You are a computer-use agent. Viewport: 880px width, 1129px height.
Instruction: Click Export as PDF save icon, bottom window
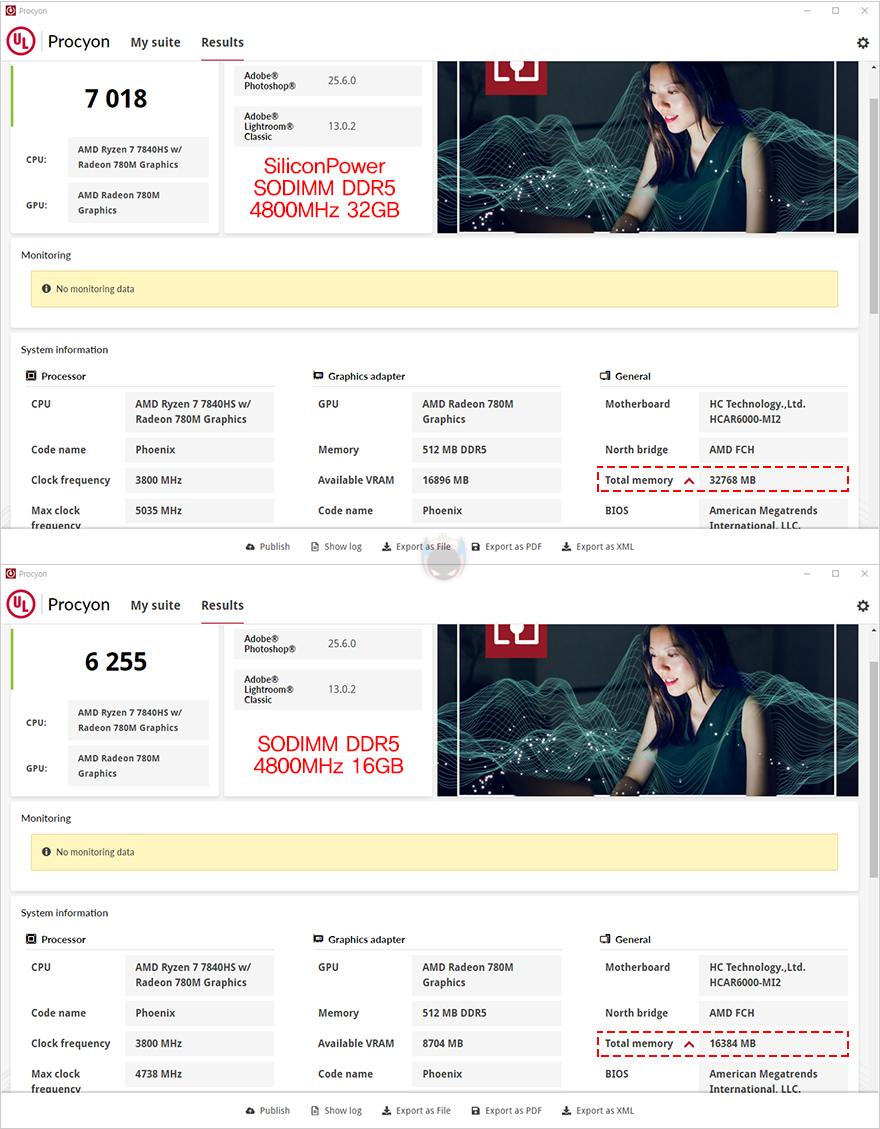475,1111
